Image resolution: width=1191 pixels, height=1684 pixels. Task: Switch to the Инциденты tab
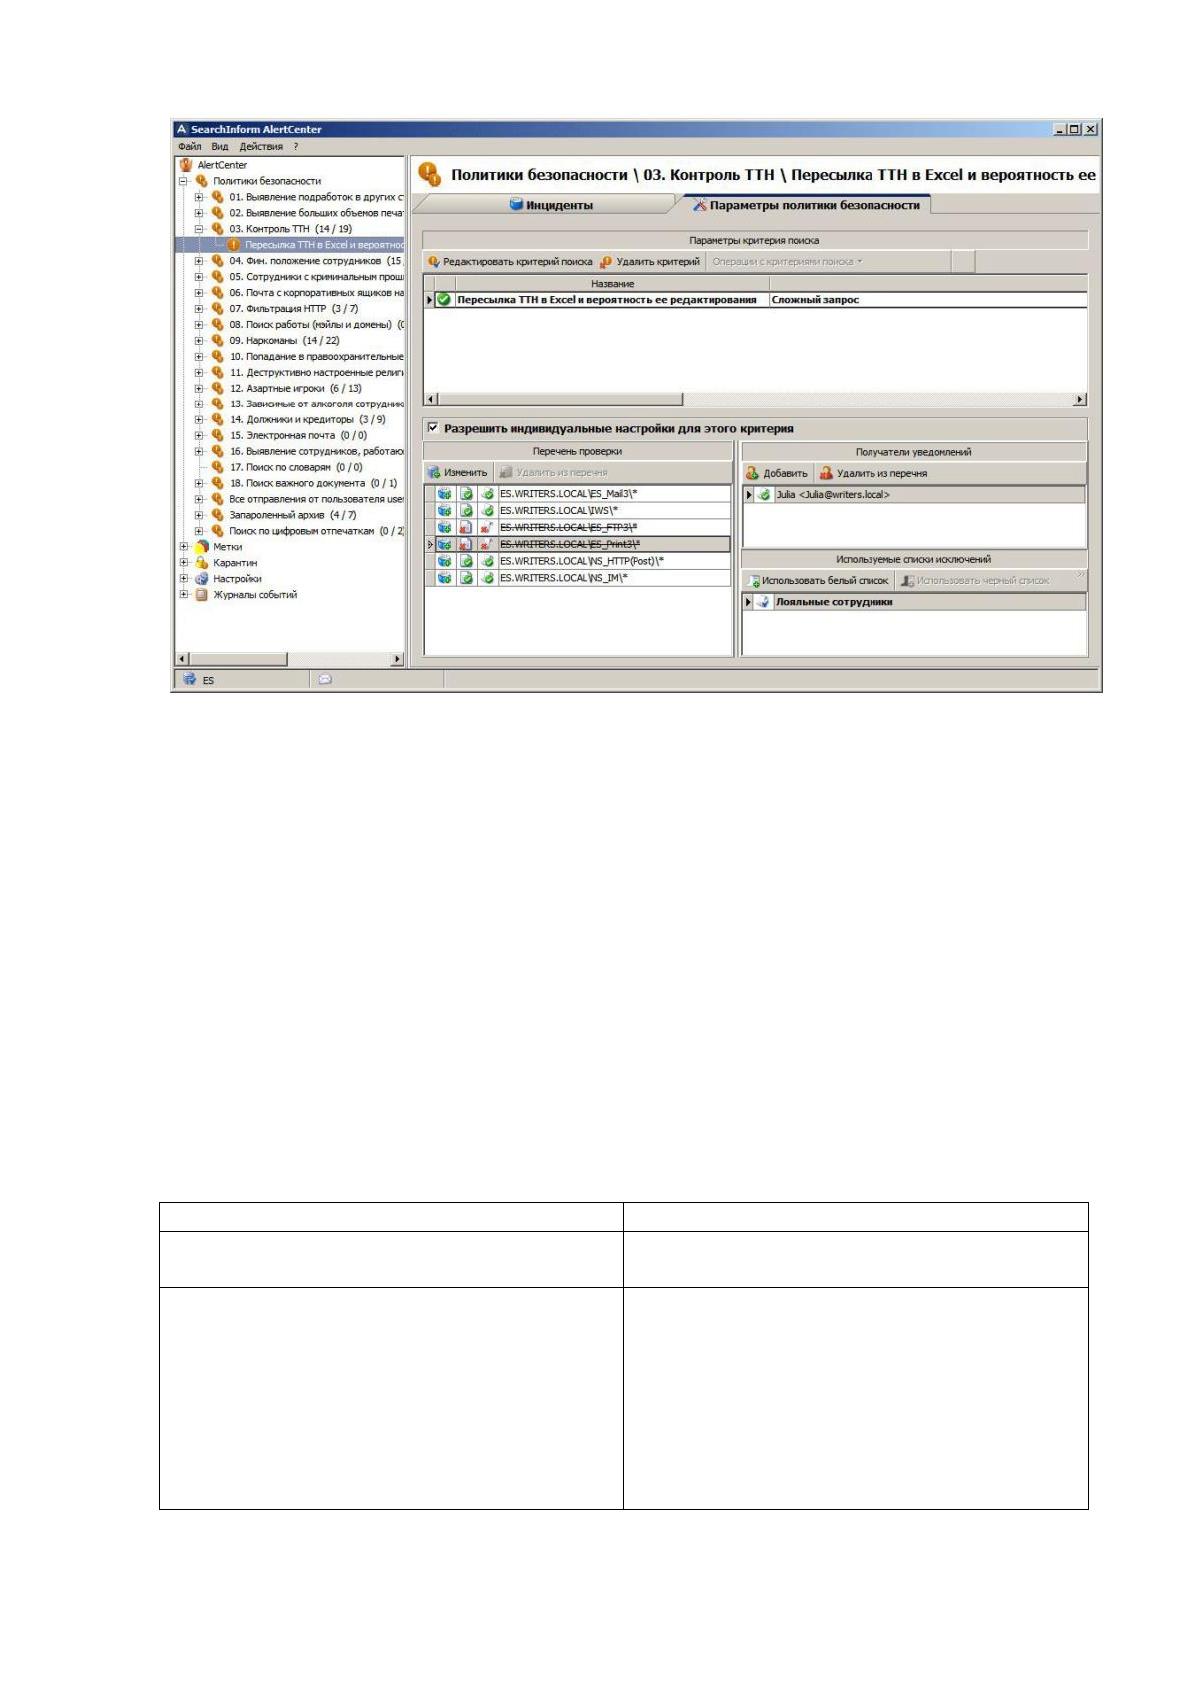point(551,205)
